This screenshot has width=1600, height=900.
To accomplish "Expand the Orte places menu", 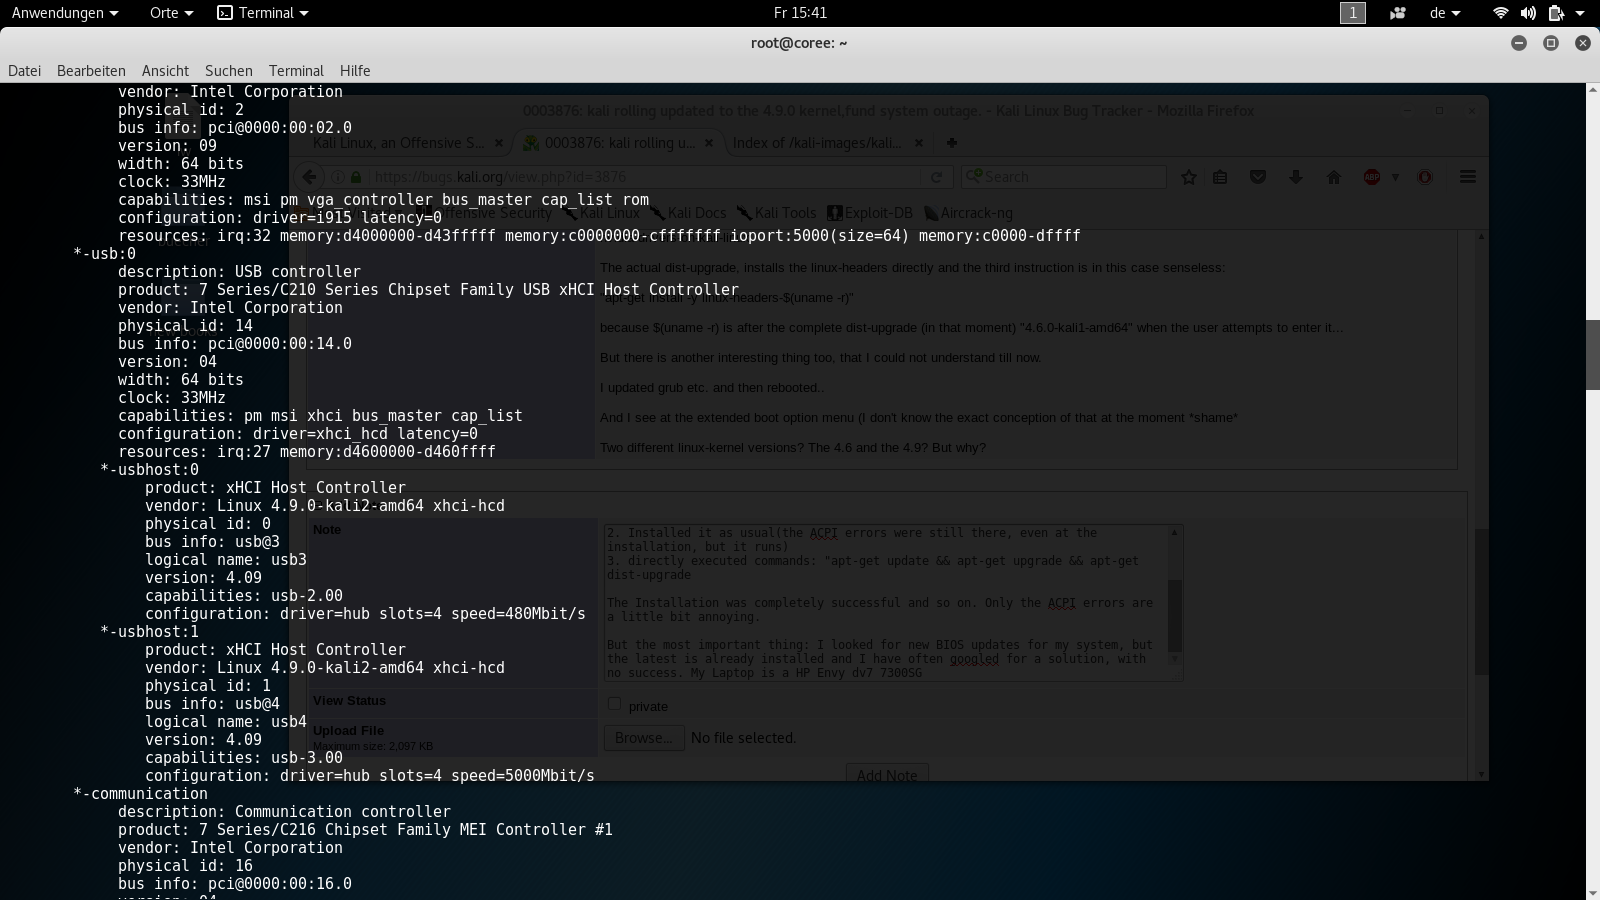I will (170, 13).
